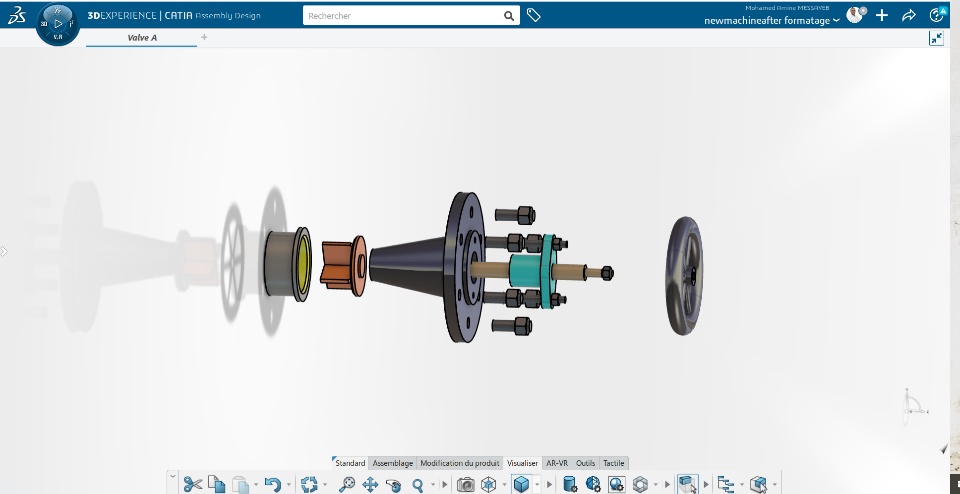Screen dimensions: 960x494
Task: Open the 6WTags tag icon
Action: pos(533,15)
